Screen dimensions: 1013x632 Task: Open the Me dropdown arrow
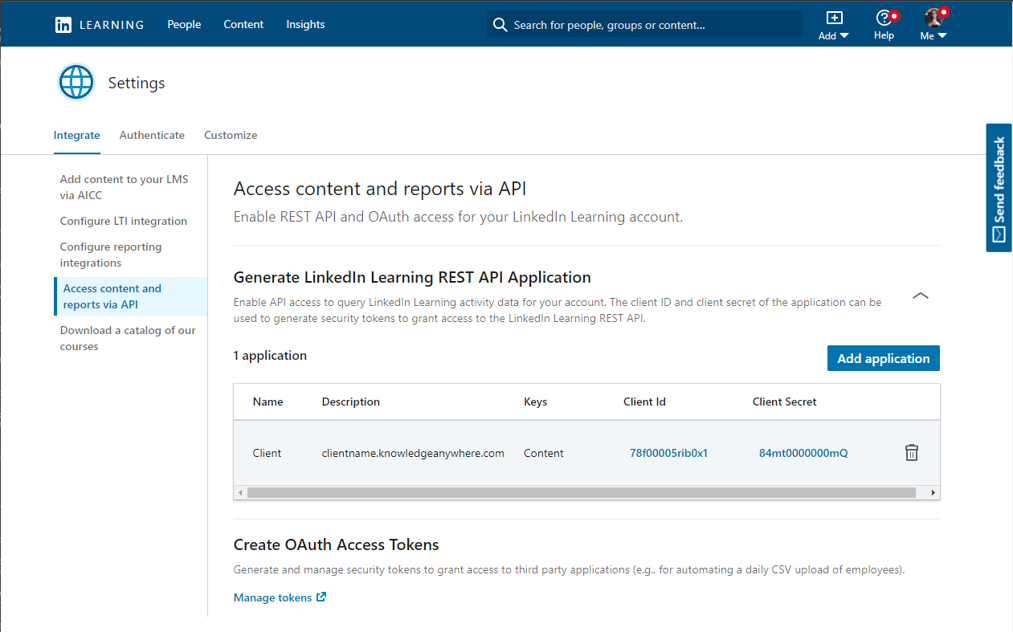pyautogui.click(x=941, y=34)
